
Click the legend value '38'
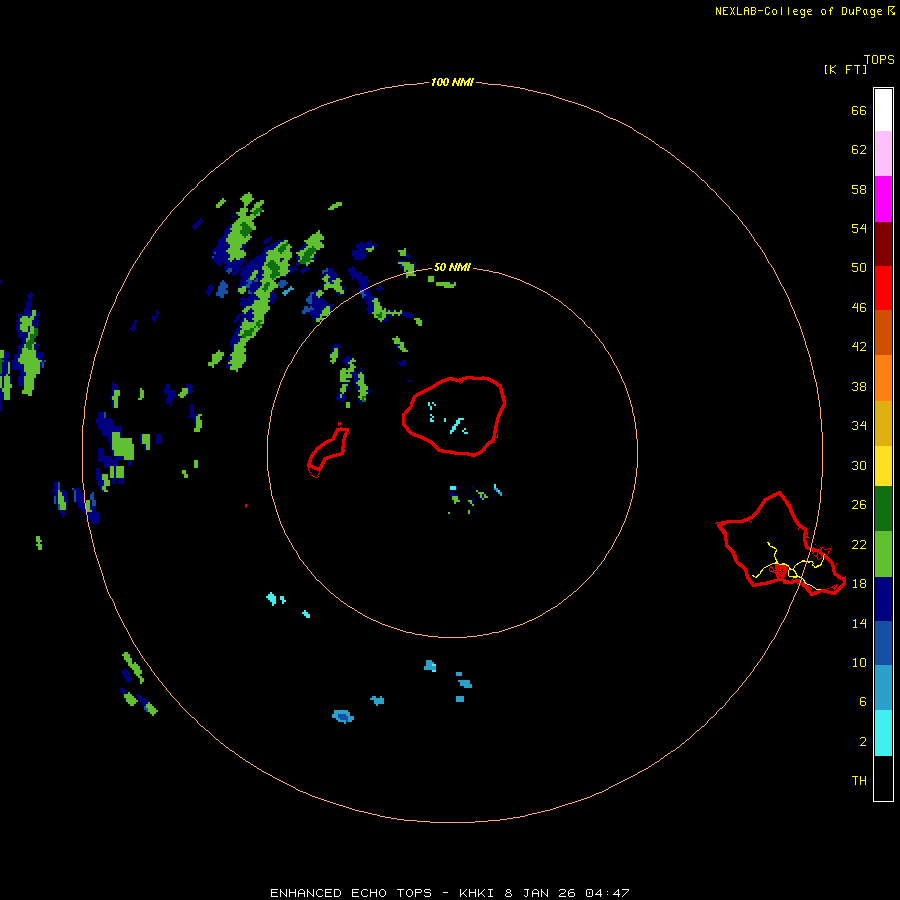coord(859,387)
